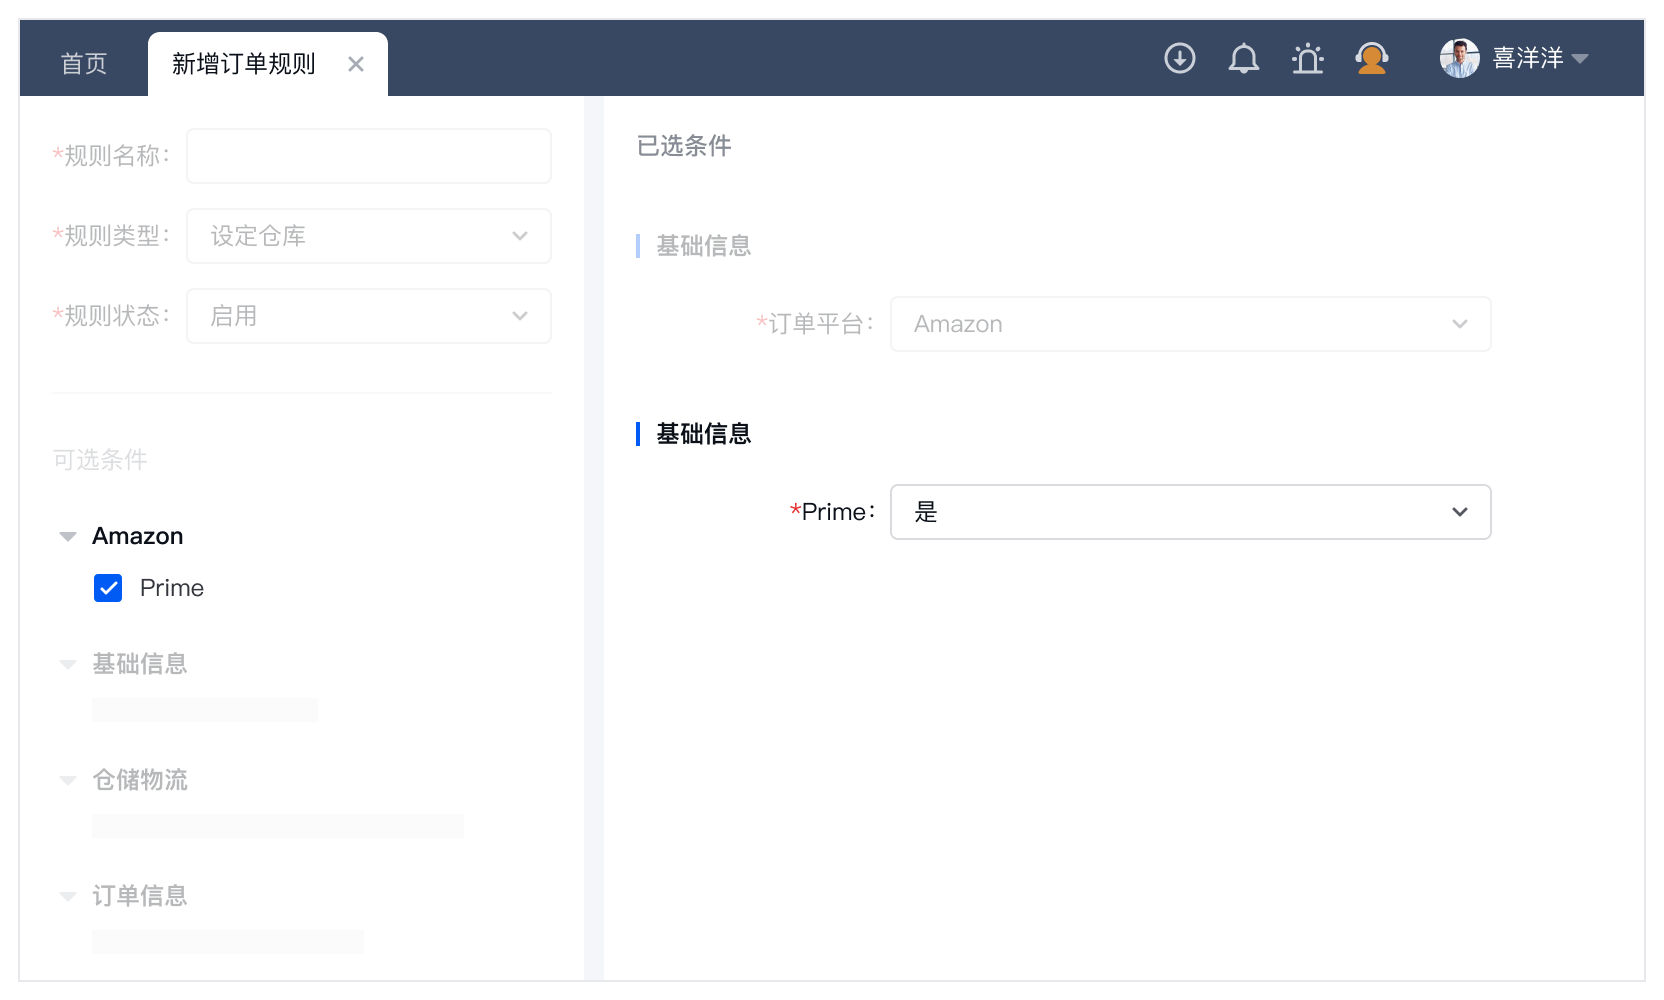Open the 规则类型 dropdown
Screen dimensions: 1664x1000
tap(369, 236)
